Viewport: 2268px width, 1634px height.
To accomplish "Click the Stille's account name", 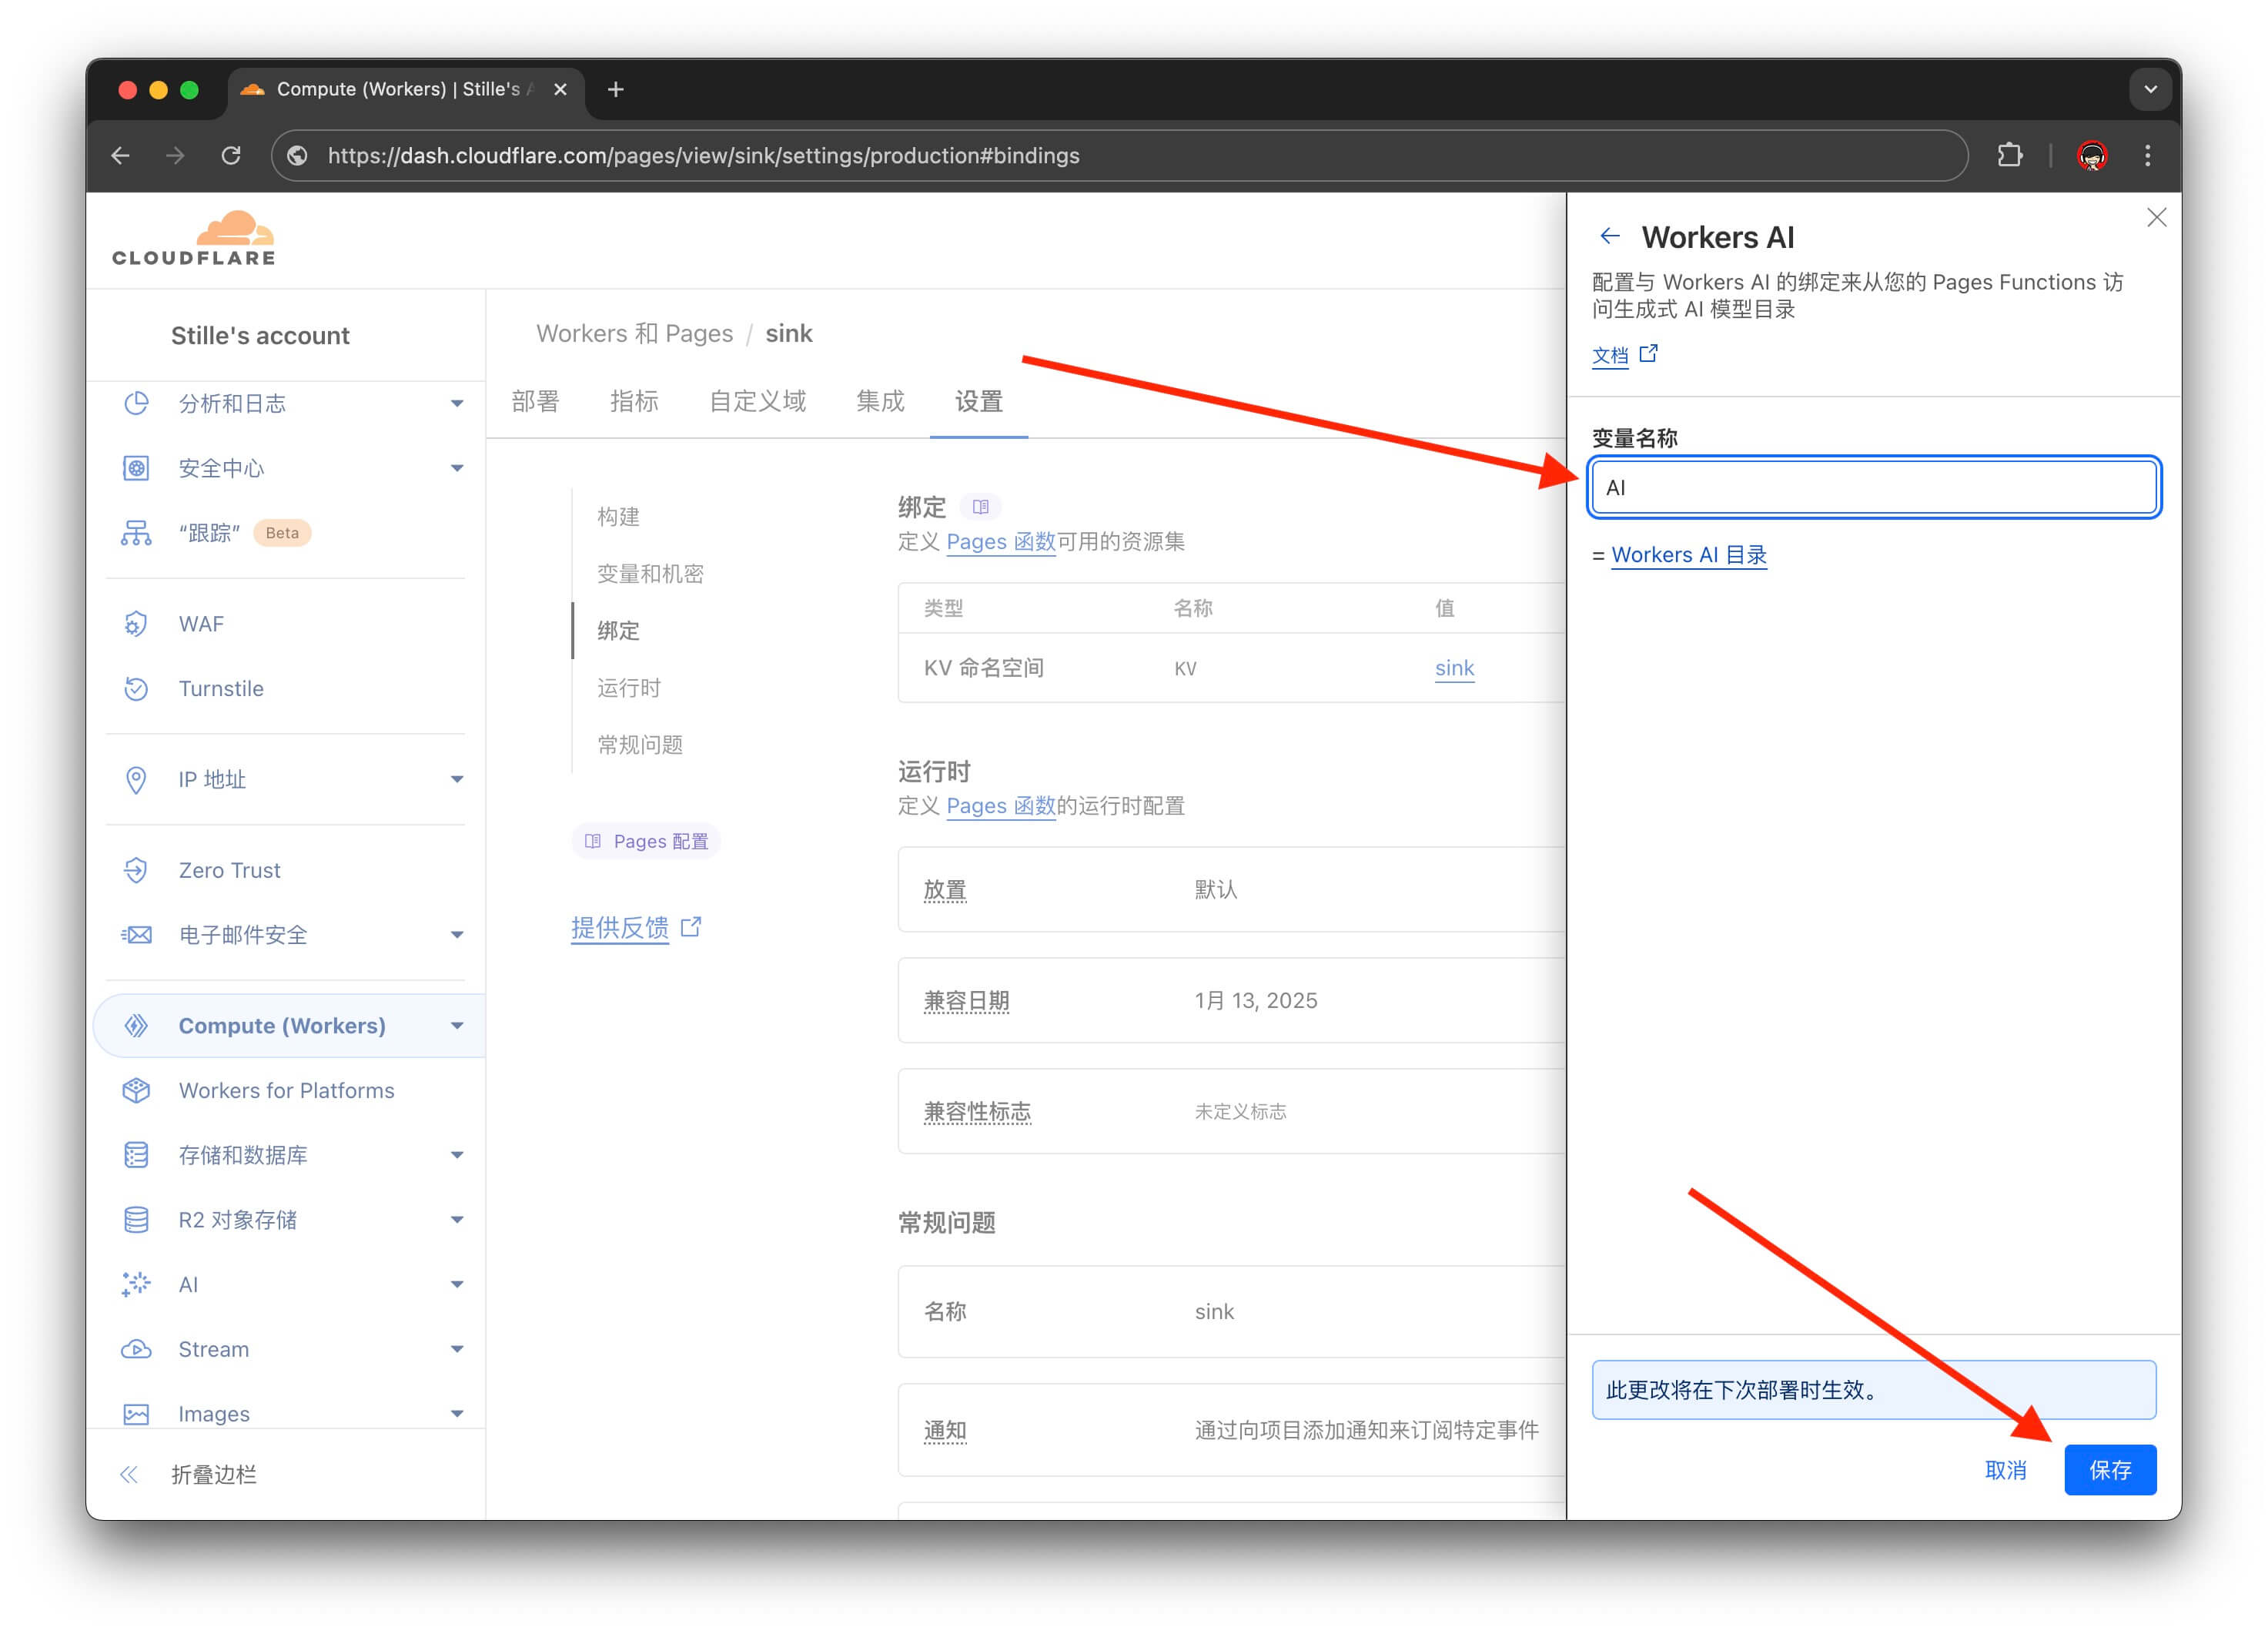I will tap(260, 335).
